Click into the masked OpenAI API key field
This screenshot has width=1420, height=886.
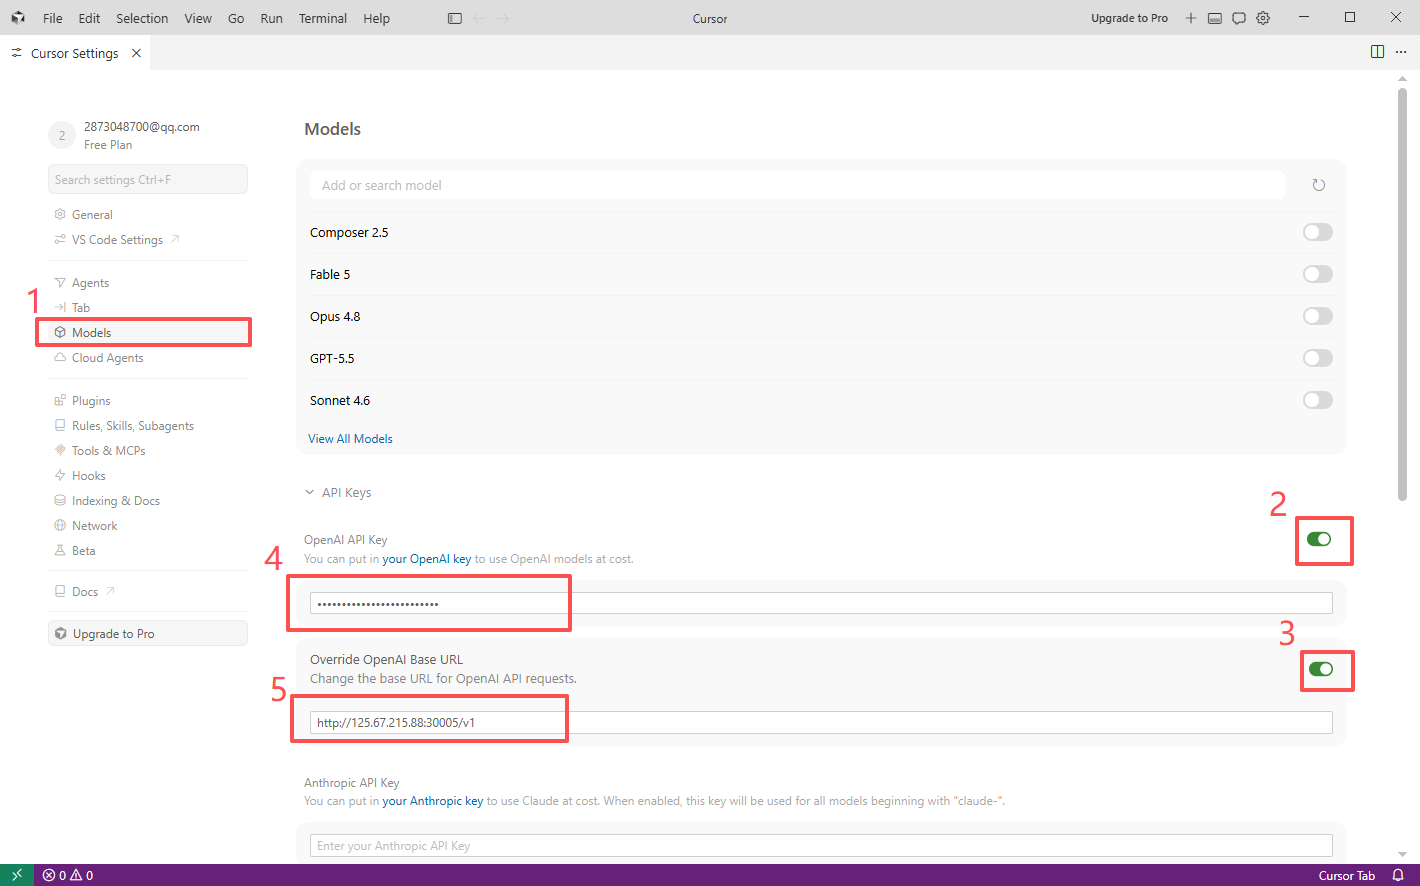point(821,603)
